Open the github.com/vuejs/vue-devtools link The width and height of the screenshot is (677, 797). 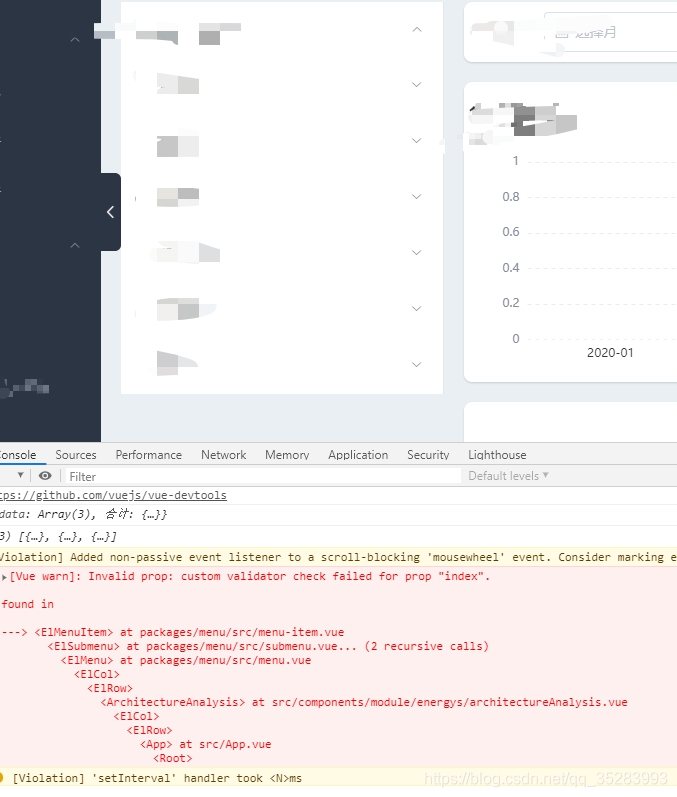tap(113, 495)
